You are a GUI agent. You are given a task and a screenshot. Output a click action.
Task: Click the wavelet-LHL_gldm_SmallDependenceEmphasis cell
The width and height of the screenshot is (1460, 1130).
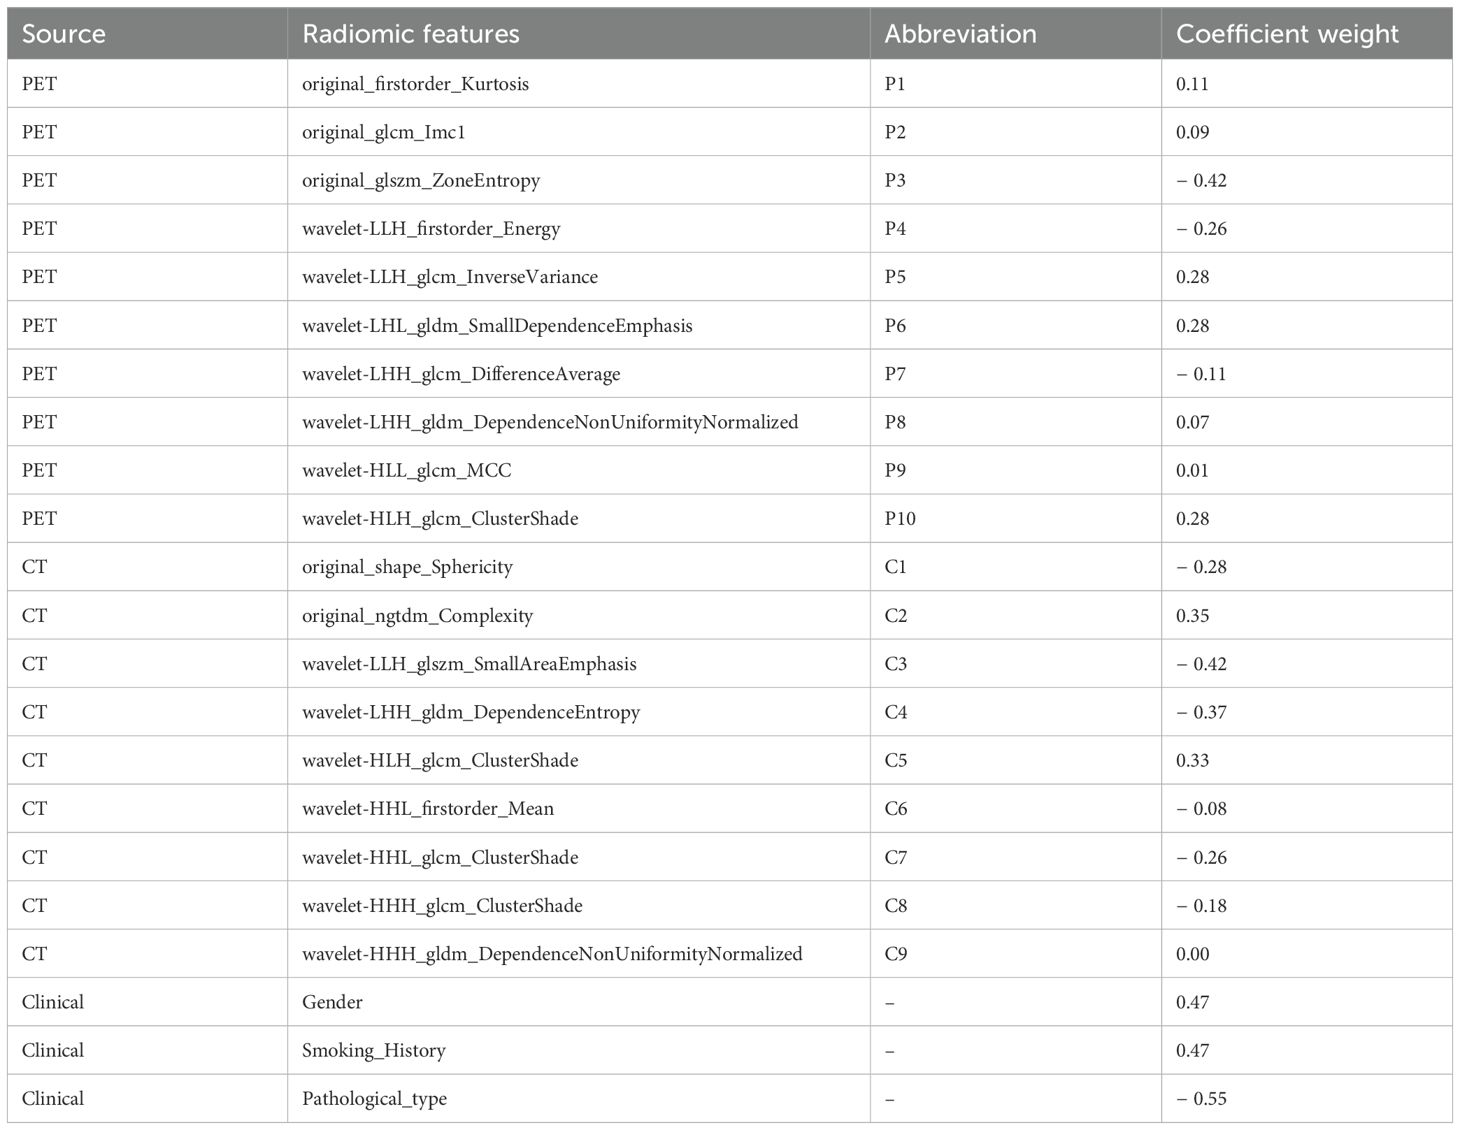497,326
